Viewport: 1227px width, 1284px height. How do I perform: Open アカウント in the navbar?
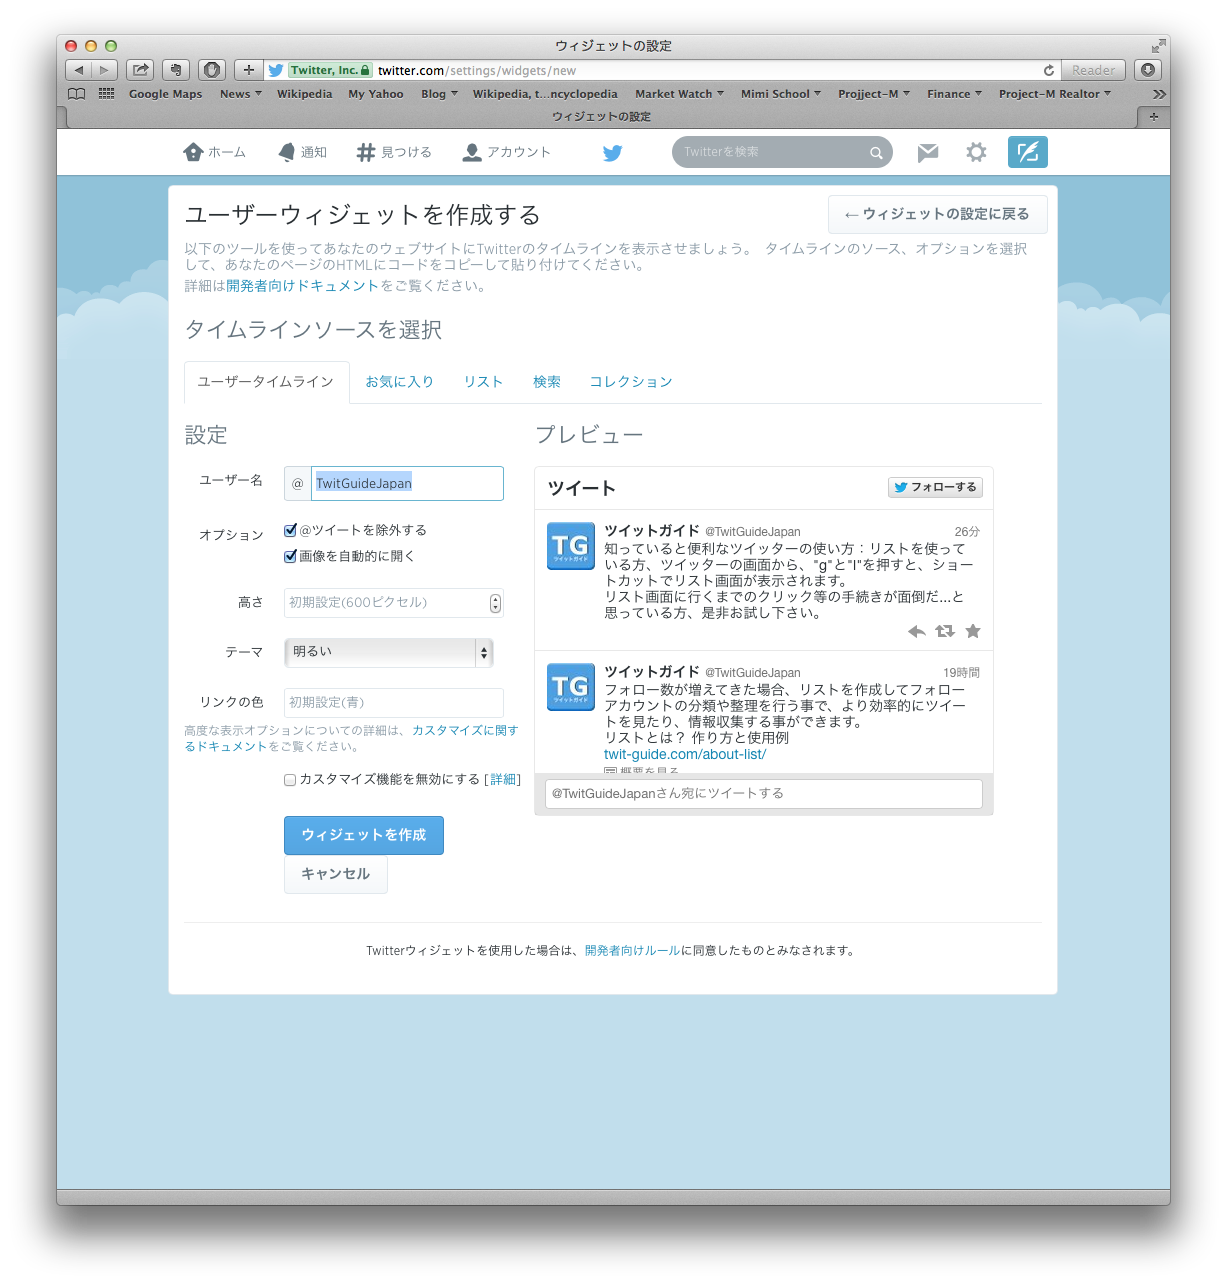point(506,152)
